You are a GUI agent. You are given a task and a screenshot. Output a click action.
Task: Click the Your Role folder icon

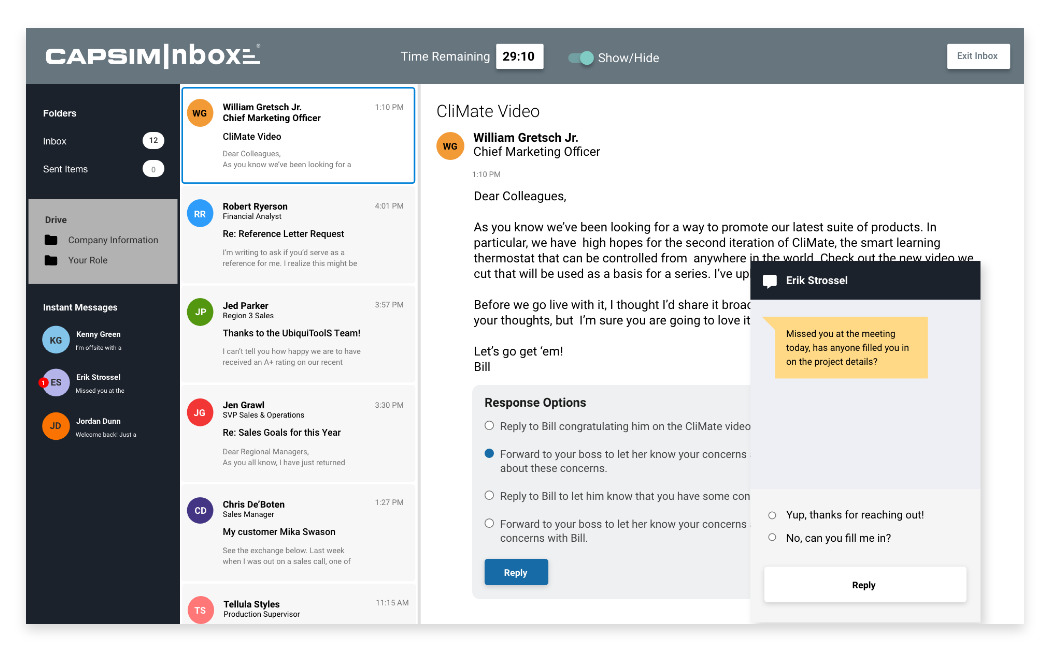[51, 260]
